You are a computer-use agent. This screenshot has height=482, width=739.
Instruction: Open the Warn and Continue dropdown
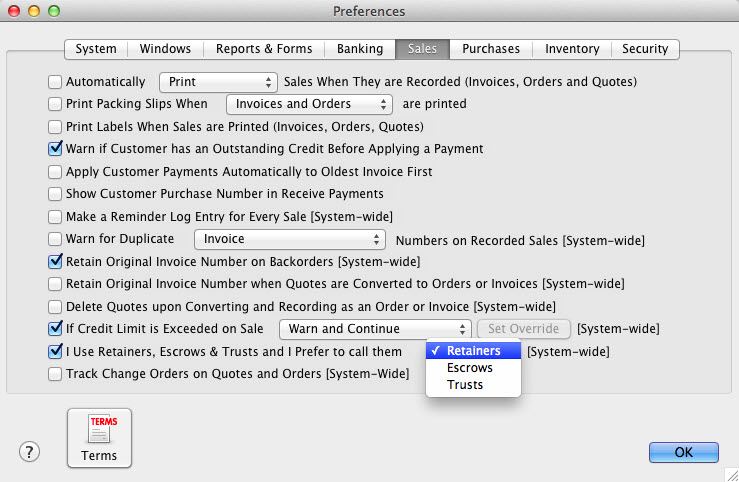pos(374,329)
